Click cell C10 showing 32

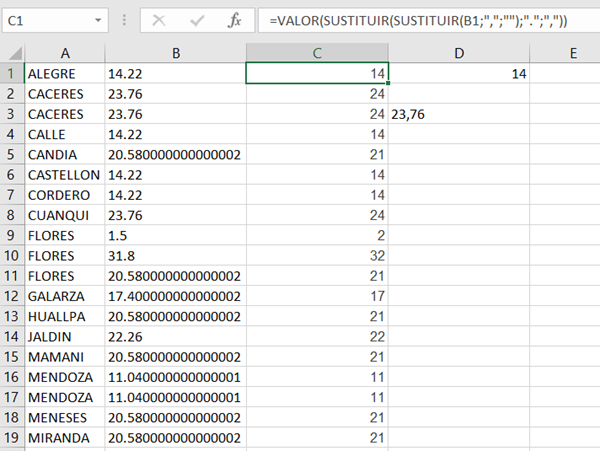pyautogui.click(x=317, y=256)
